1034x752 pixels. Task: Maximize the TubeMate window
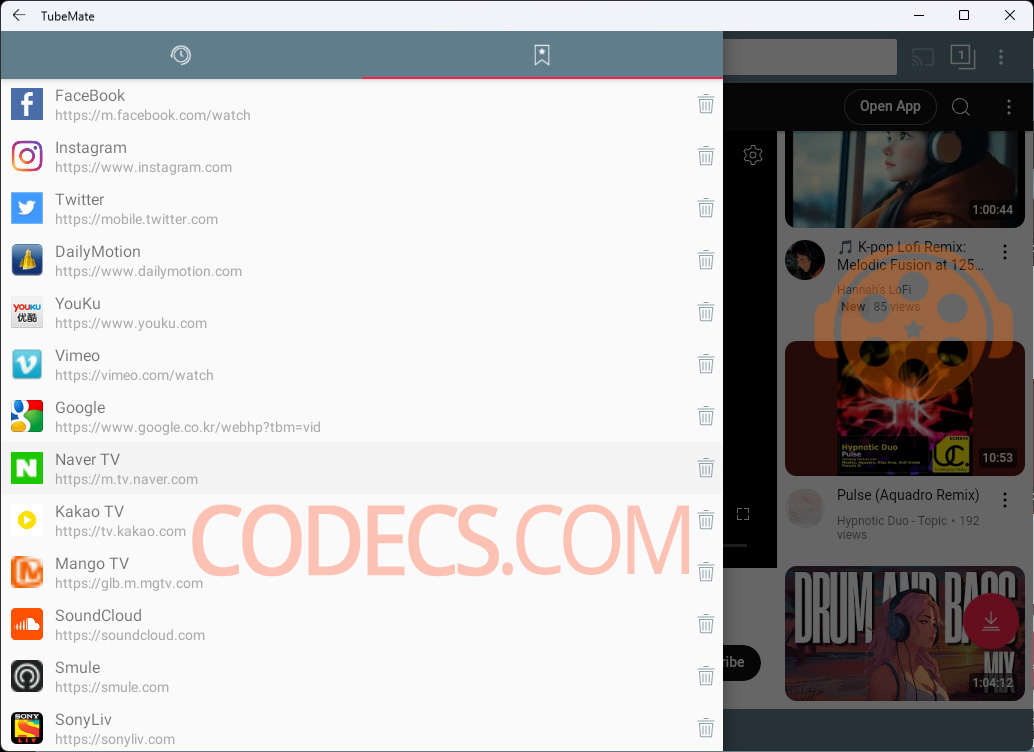click(963, 15)
